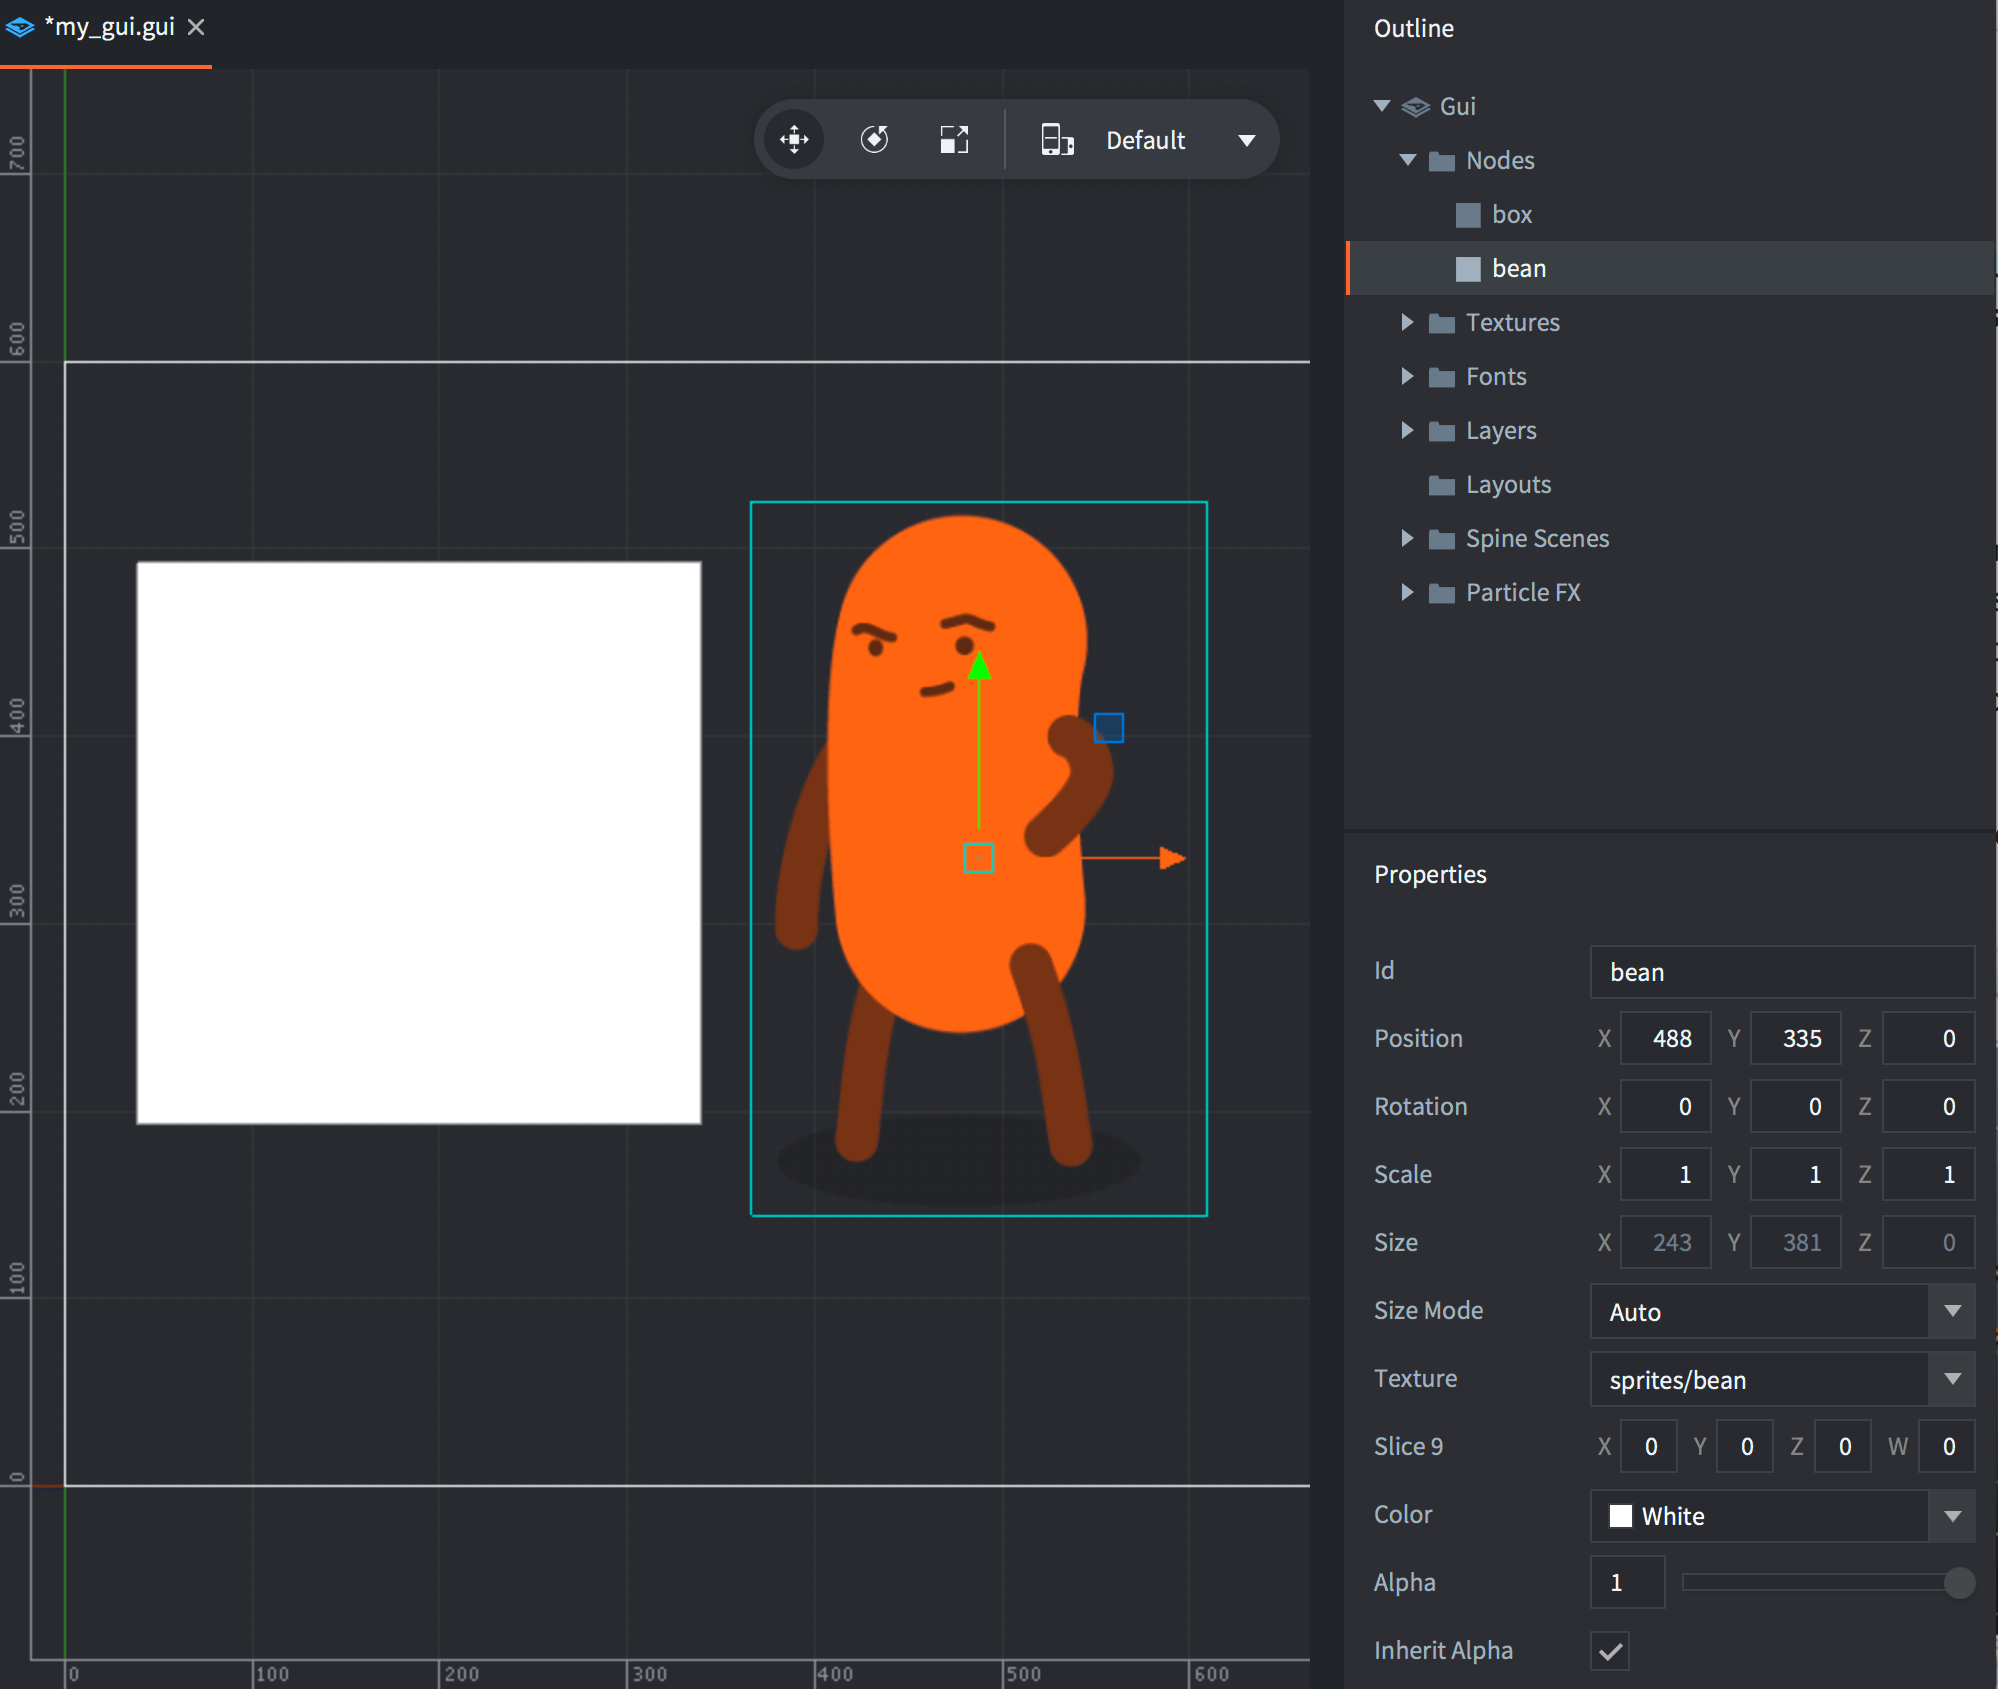Toggle the Inherit Alpha checkbox
This screenshot has height=1689, width=1998.
click(x=1610, y=1651)
